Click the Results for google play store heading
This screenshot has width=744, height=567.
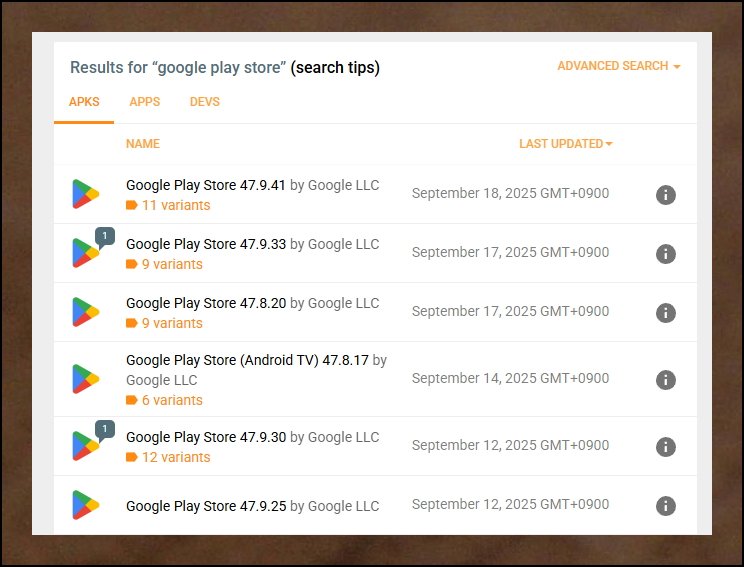[178, 67]
